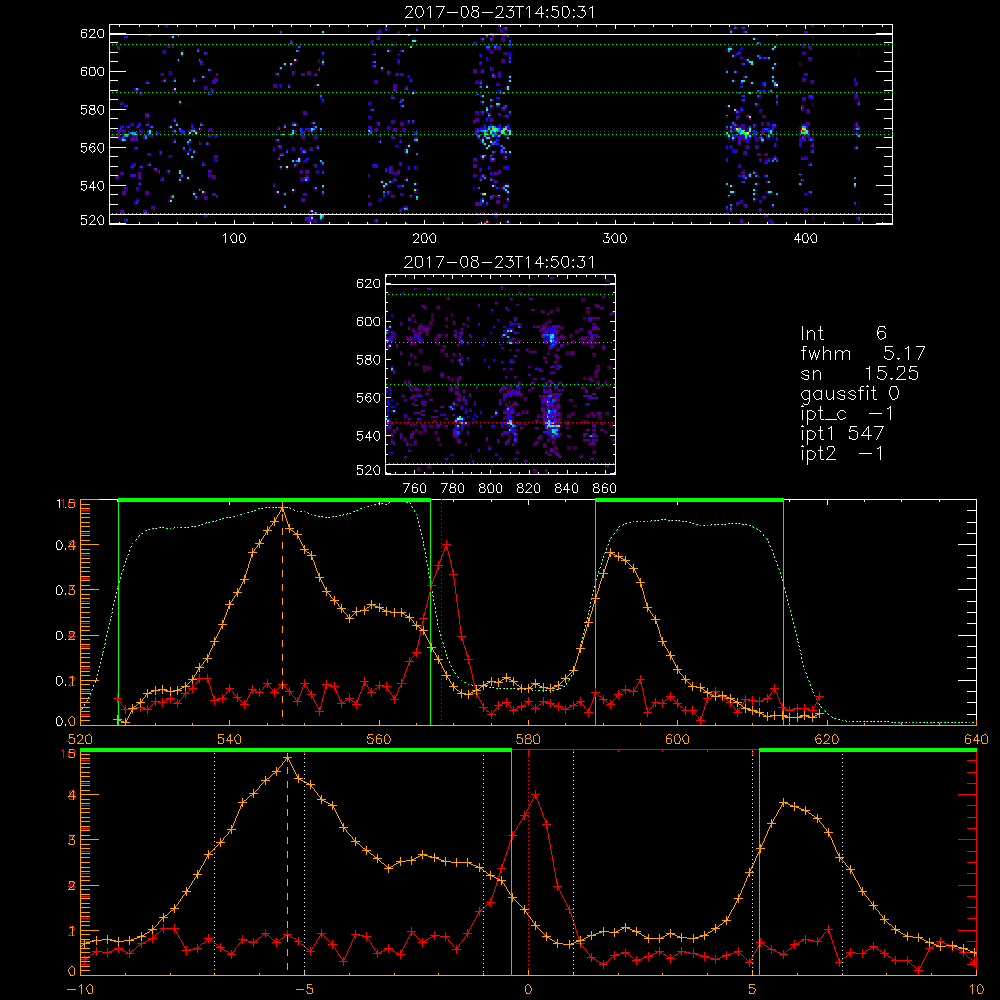Select the 'sn 15.25' readout
The width and height of the screenshot is (1000, 1000).
coord(860,373)
